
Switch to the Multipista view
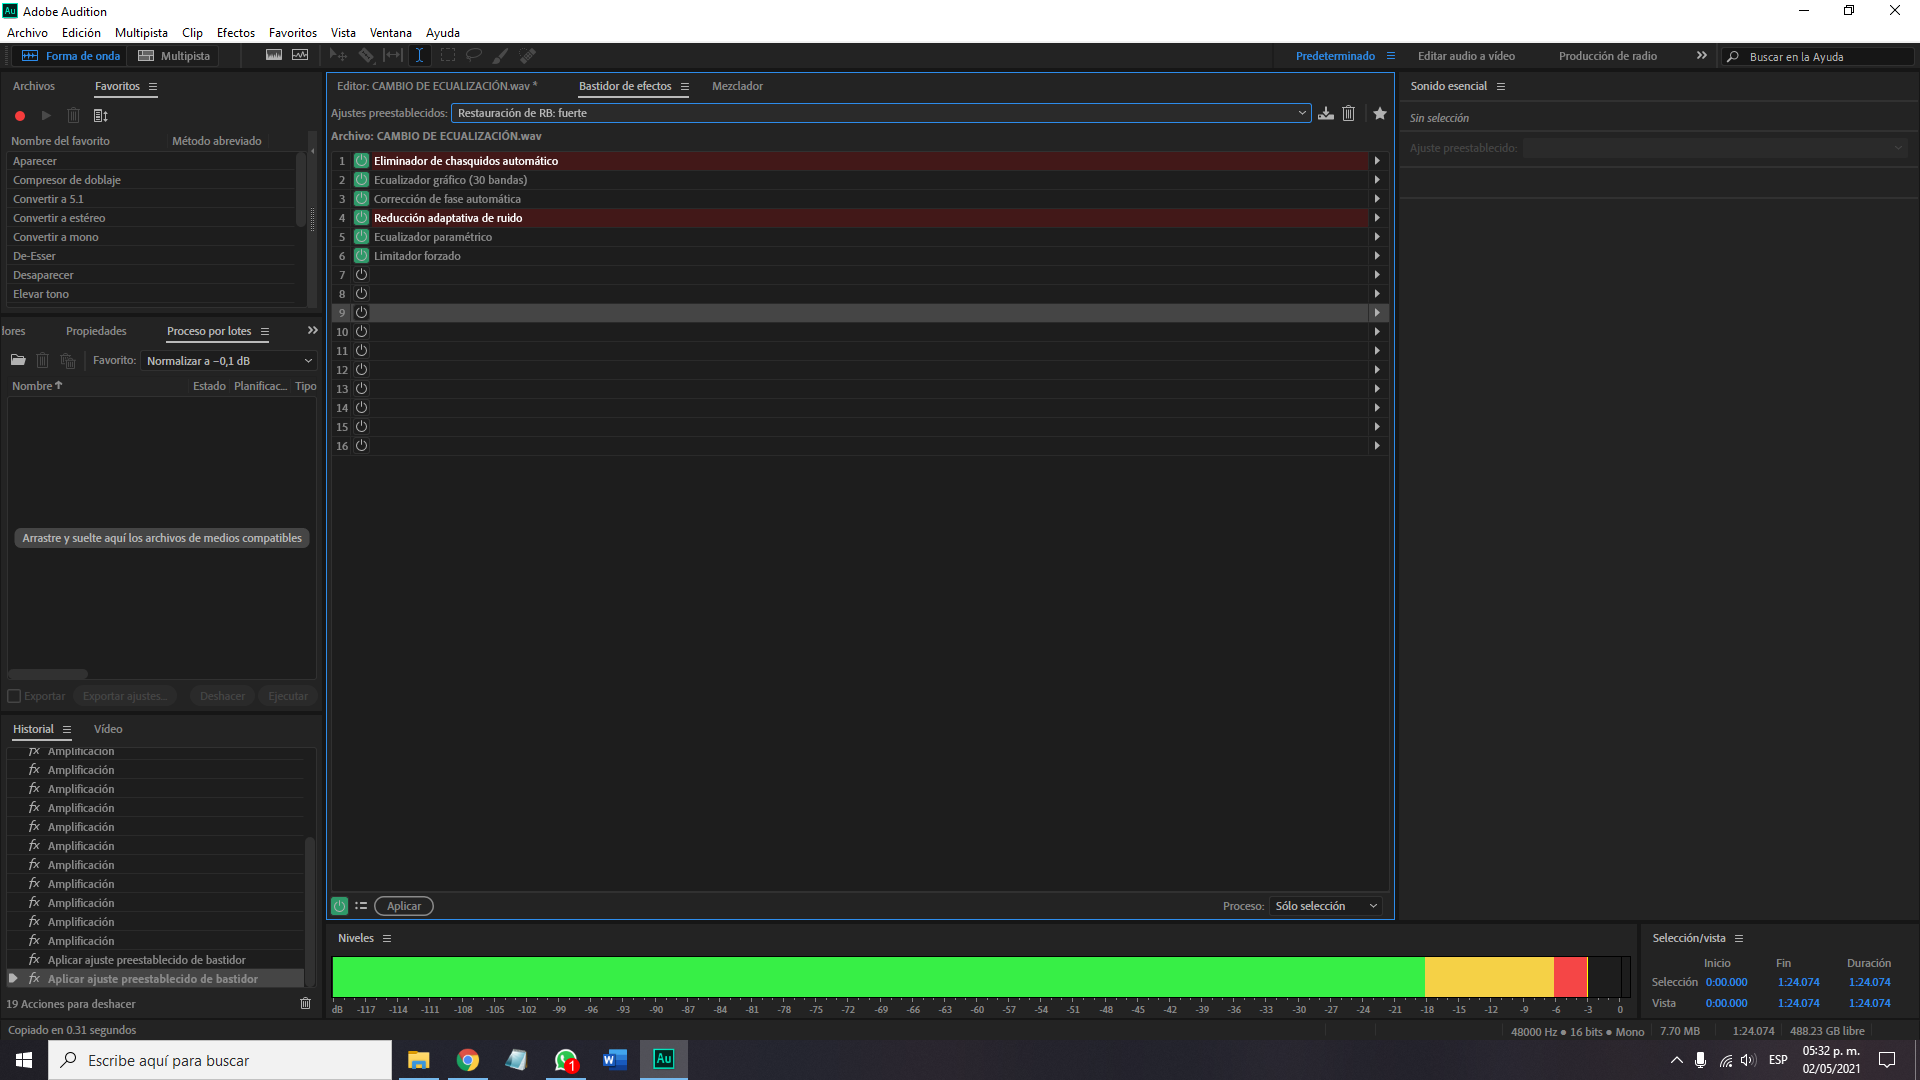click(175, 56)
